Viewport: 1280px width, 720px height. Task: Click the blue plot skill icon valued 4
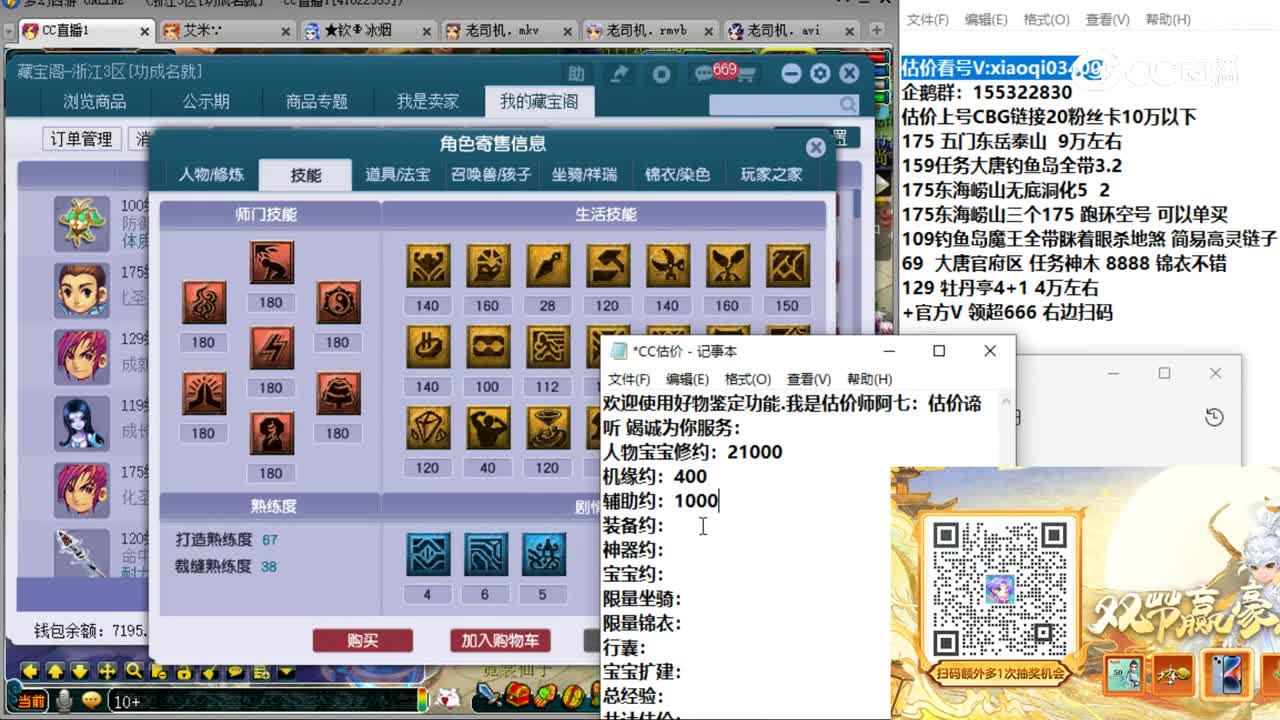click(427, 554)
